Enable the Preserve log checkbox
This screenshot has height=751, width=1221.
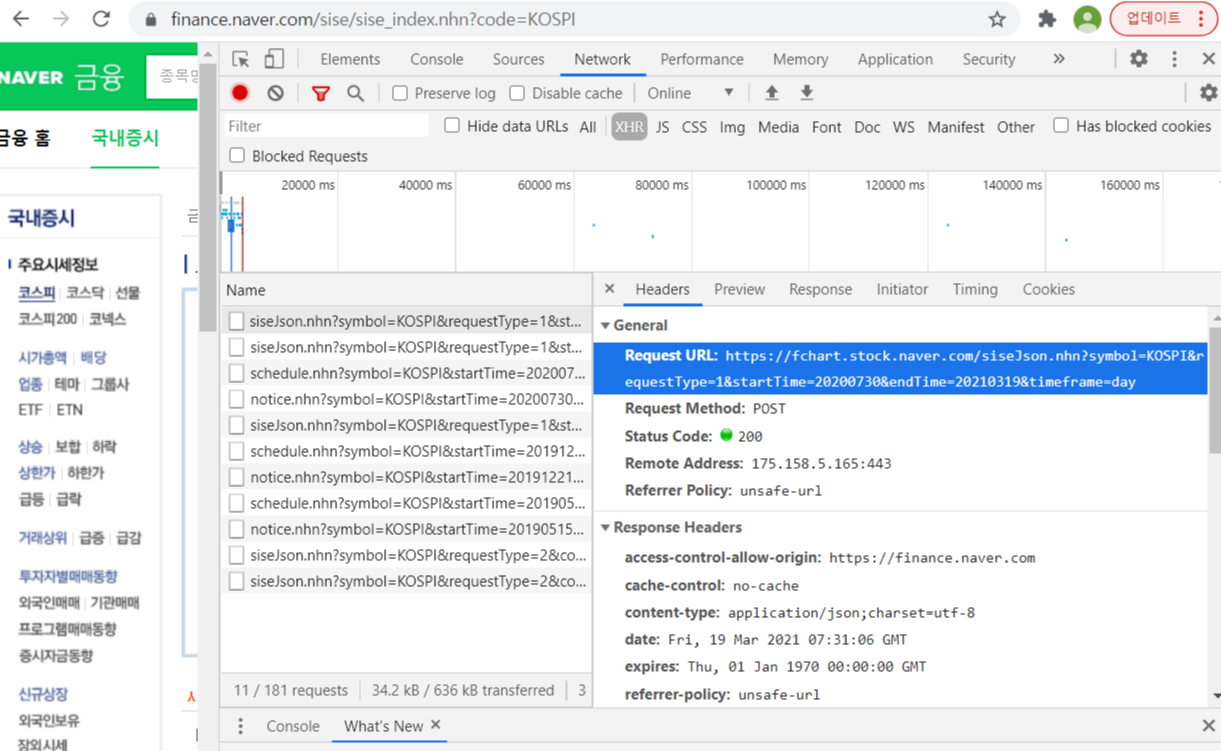point(400,93)
